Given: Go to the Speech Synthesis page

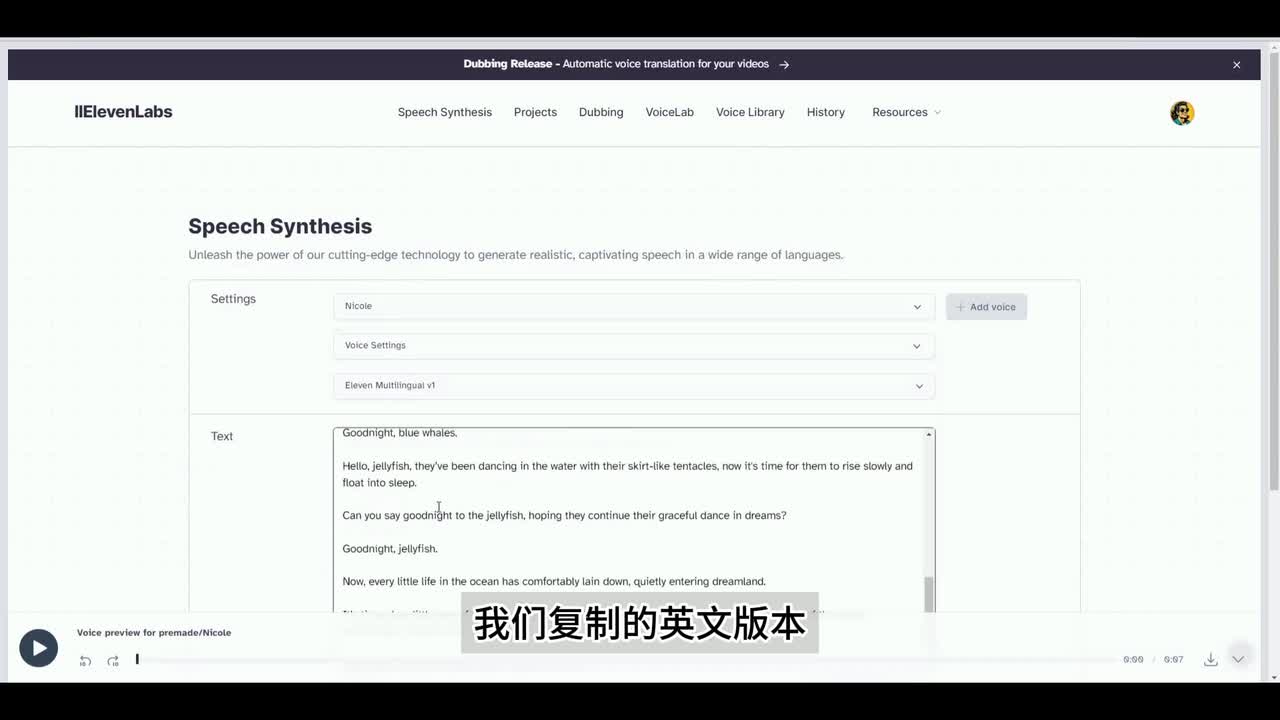Looking at the screenshot, I should 444,112.
